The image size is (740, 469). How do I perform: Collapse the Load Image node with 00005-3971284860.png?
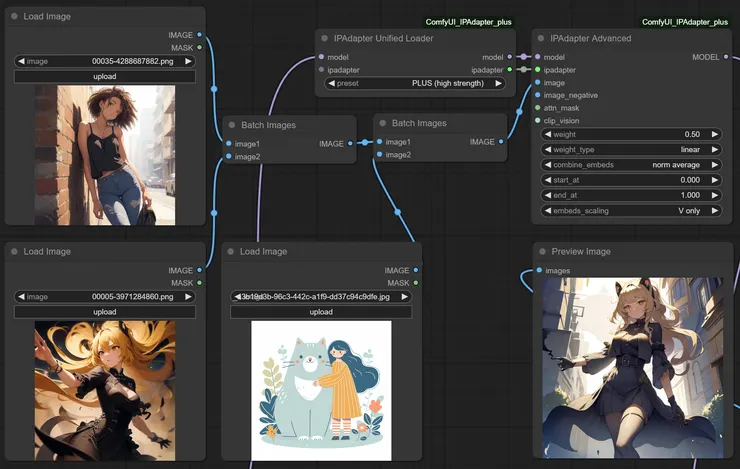(x=14, y=251)
